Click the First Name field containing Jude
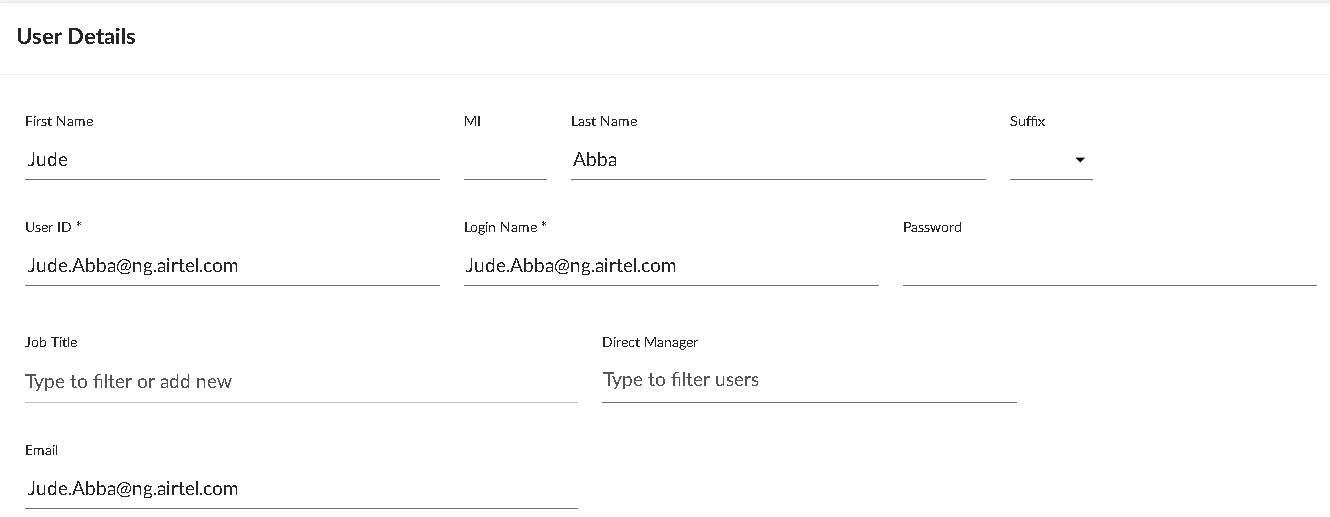 pos(232,159)
